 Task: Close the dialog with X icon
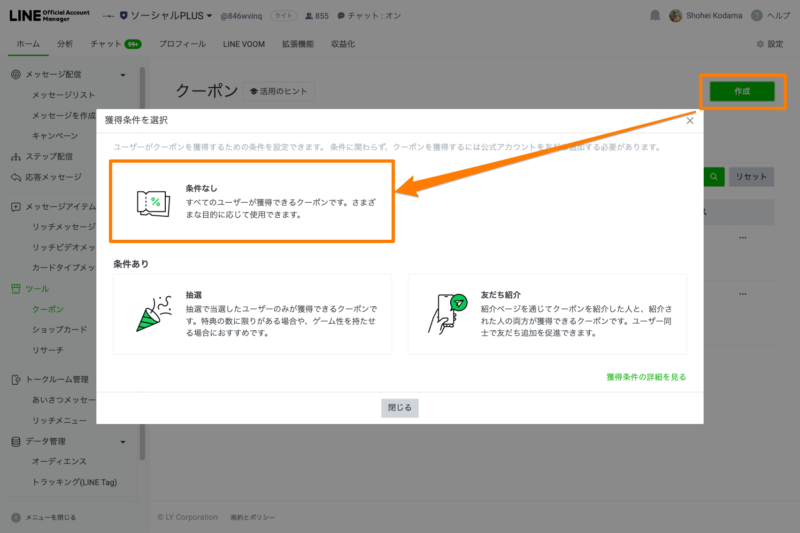tap(690, 120)
